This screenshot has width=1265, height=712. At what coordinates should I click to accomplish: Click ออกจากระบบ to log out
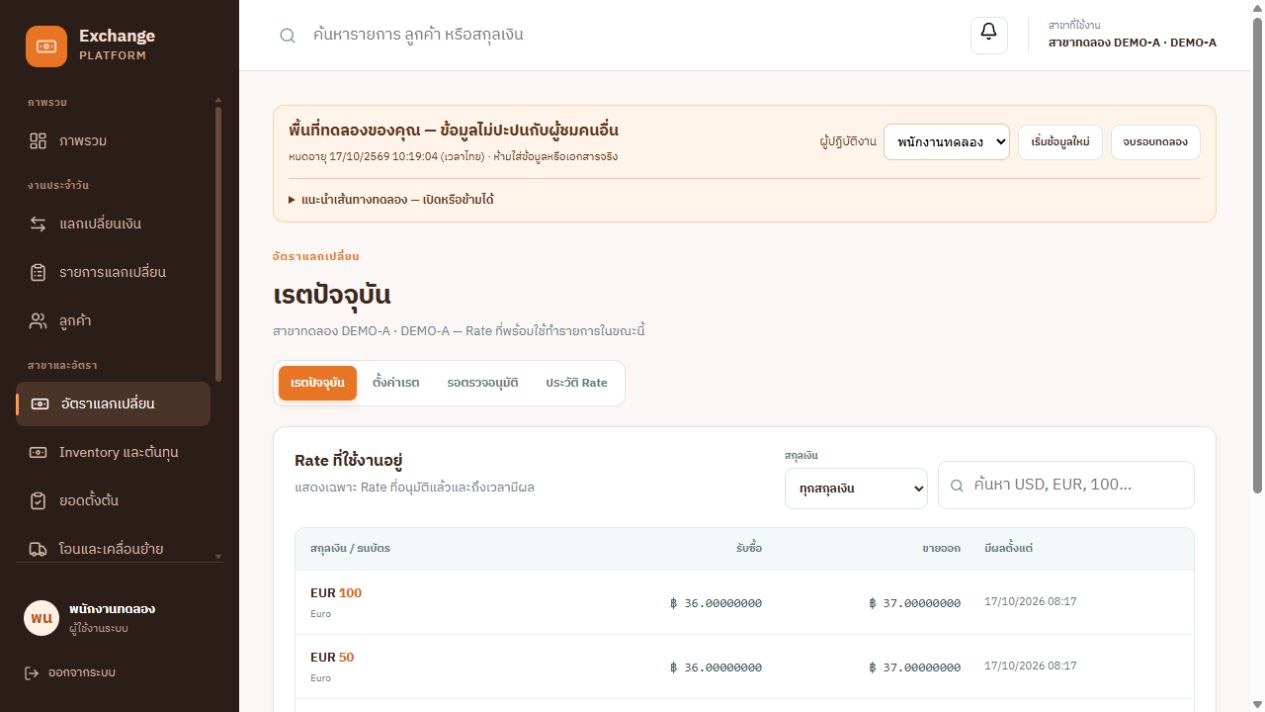(x=70, y=673)
